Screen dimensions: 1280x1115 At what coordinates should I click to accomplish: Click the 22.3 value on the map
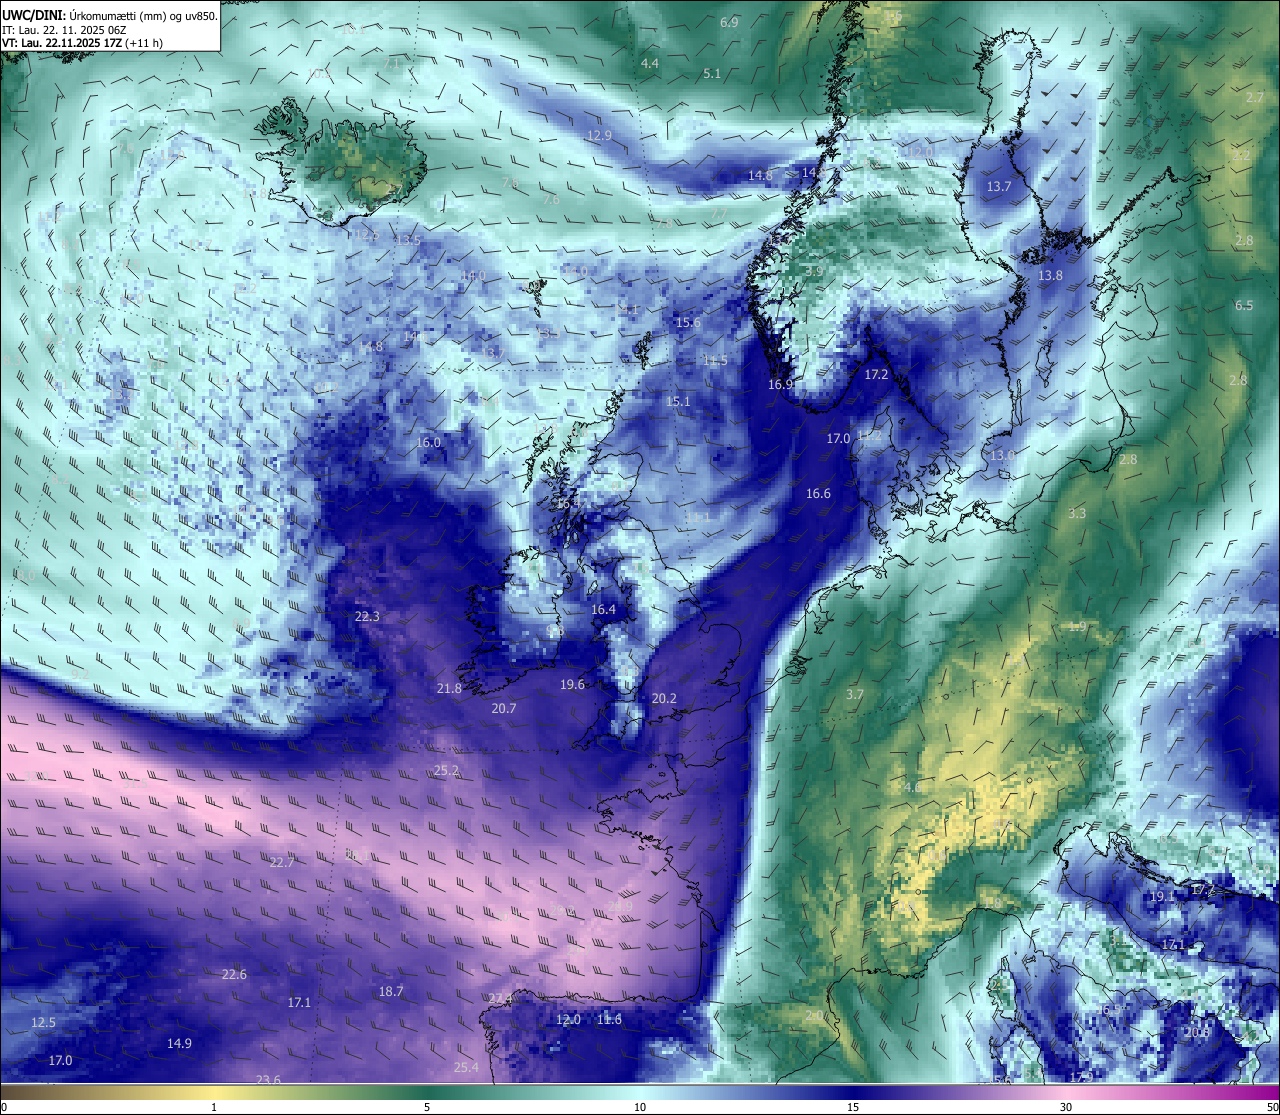tap(367, 616)
